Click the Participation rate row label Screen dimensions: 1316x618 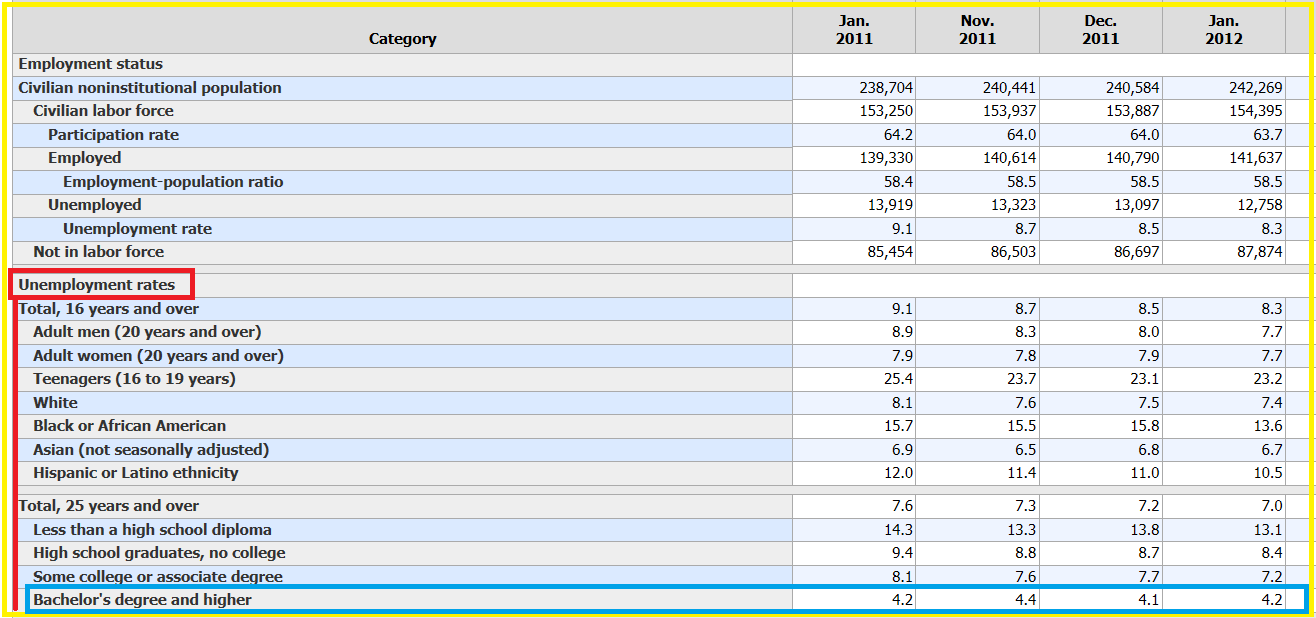(113, 135)
